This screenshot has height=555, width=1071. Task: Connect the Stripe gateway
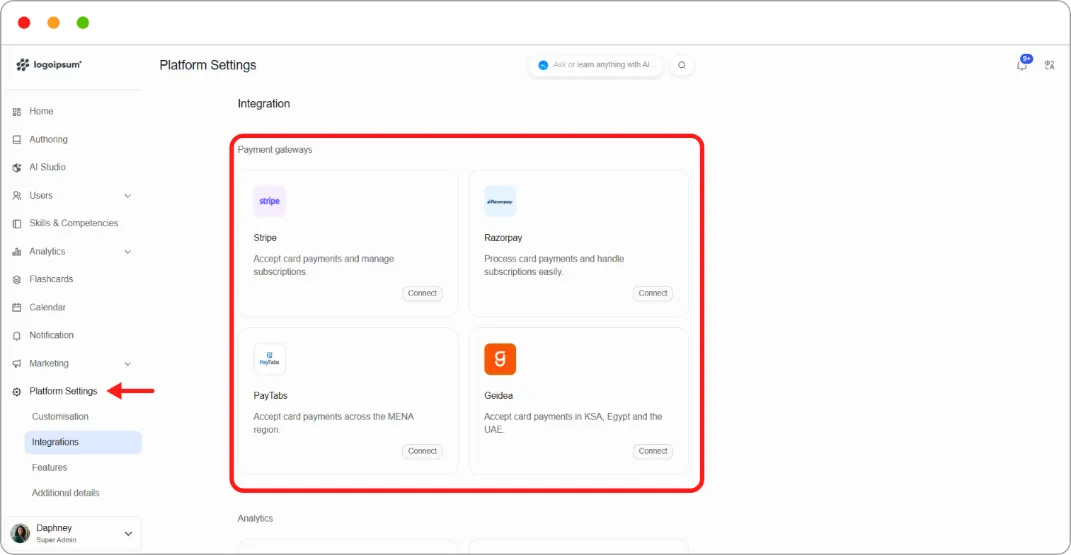click(x=422, y=294)
